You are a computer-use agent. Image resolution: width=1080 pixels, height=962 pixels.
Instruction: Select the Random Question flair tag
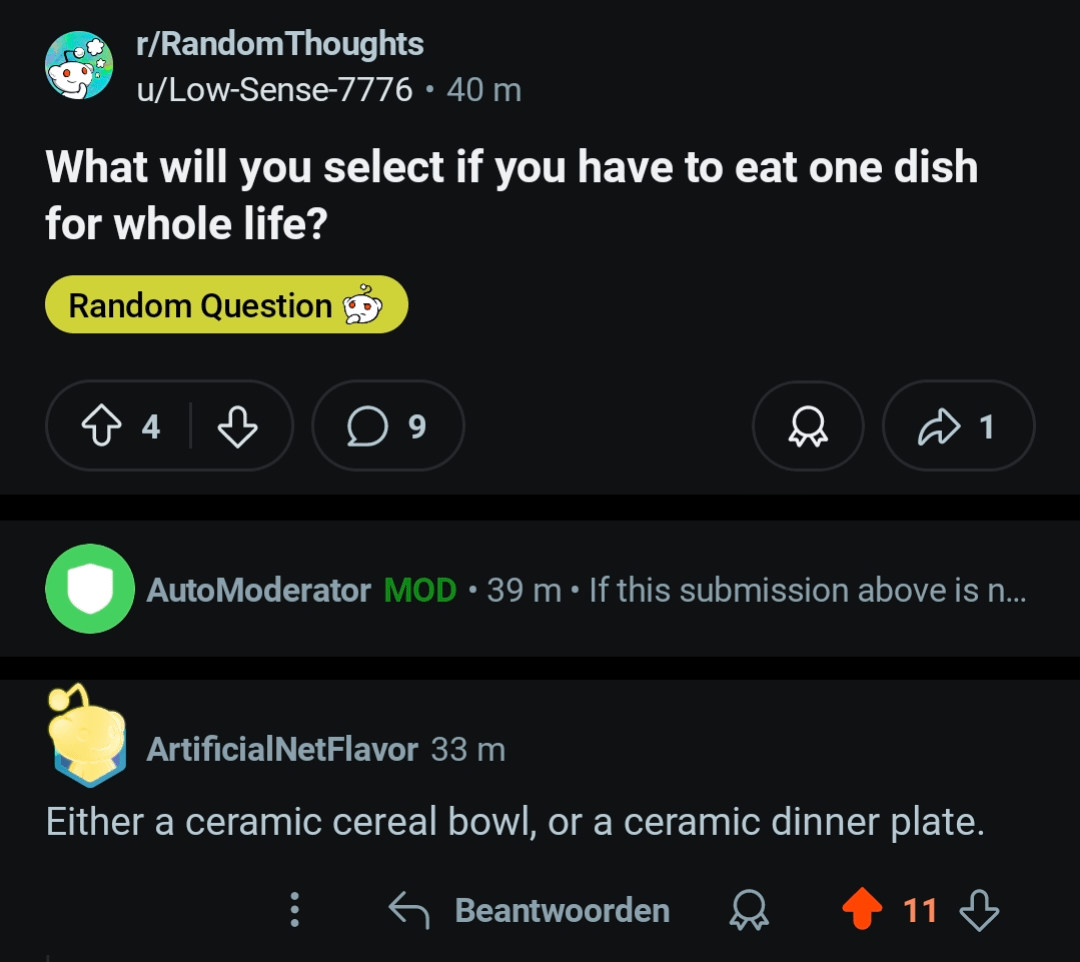(226, 305)
